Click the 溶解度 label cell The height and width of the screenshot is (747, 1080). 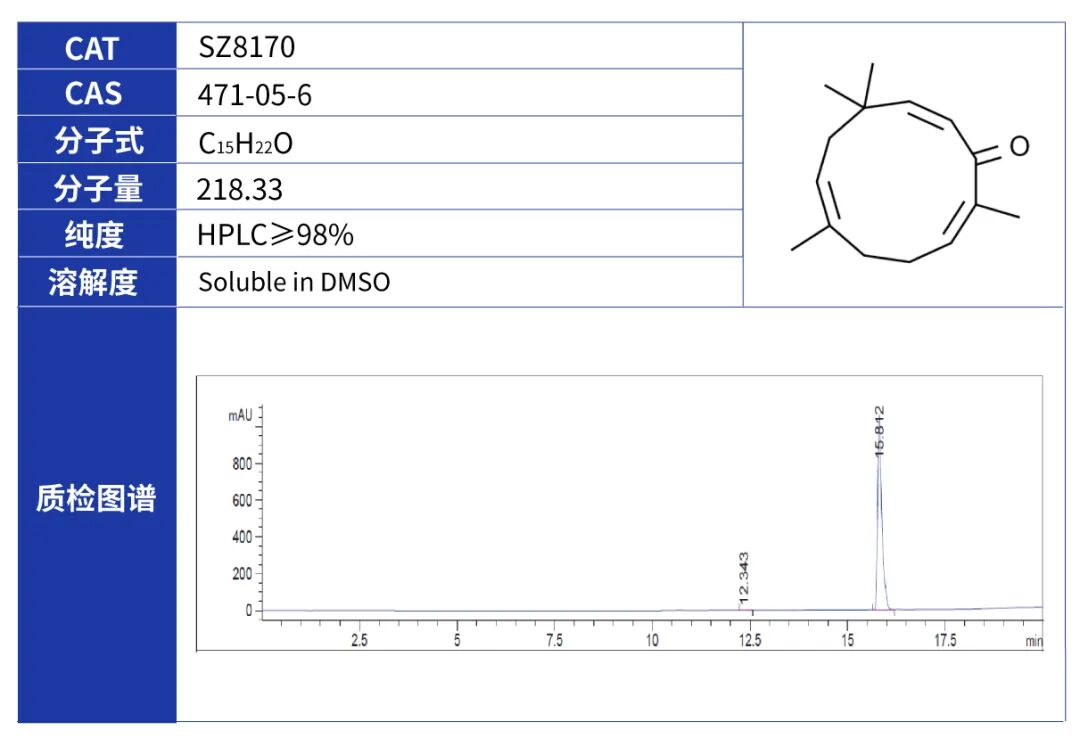[97, 282]
